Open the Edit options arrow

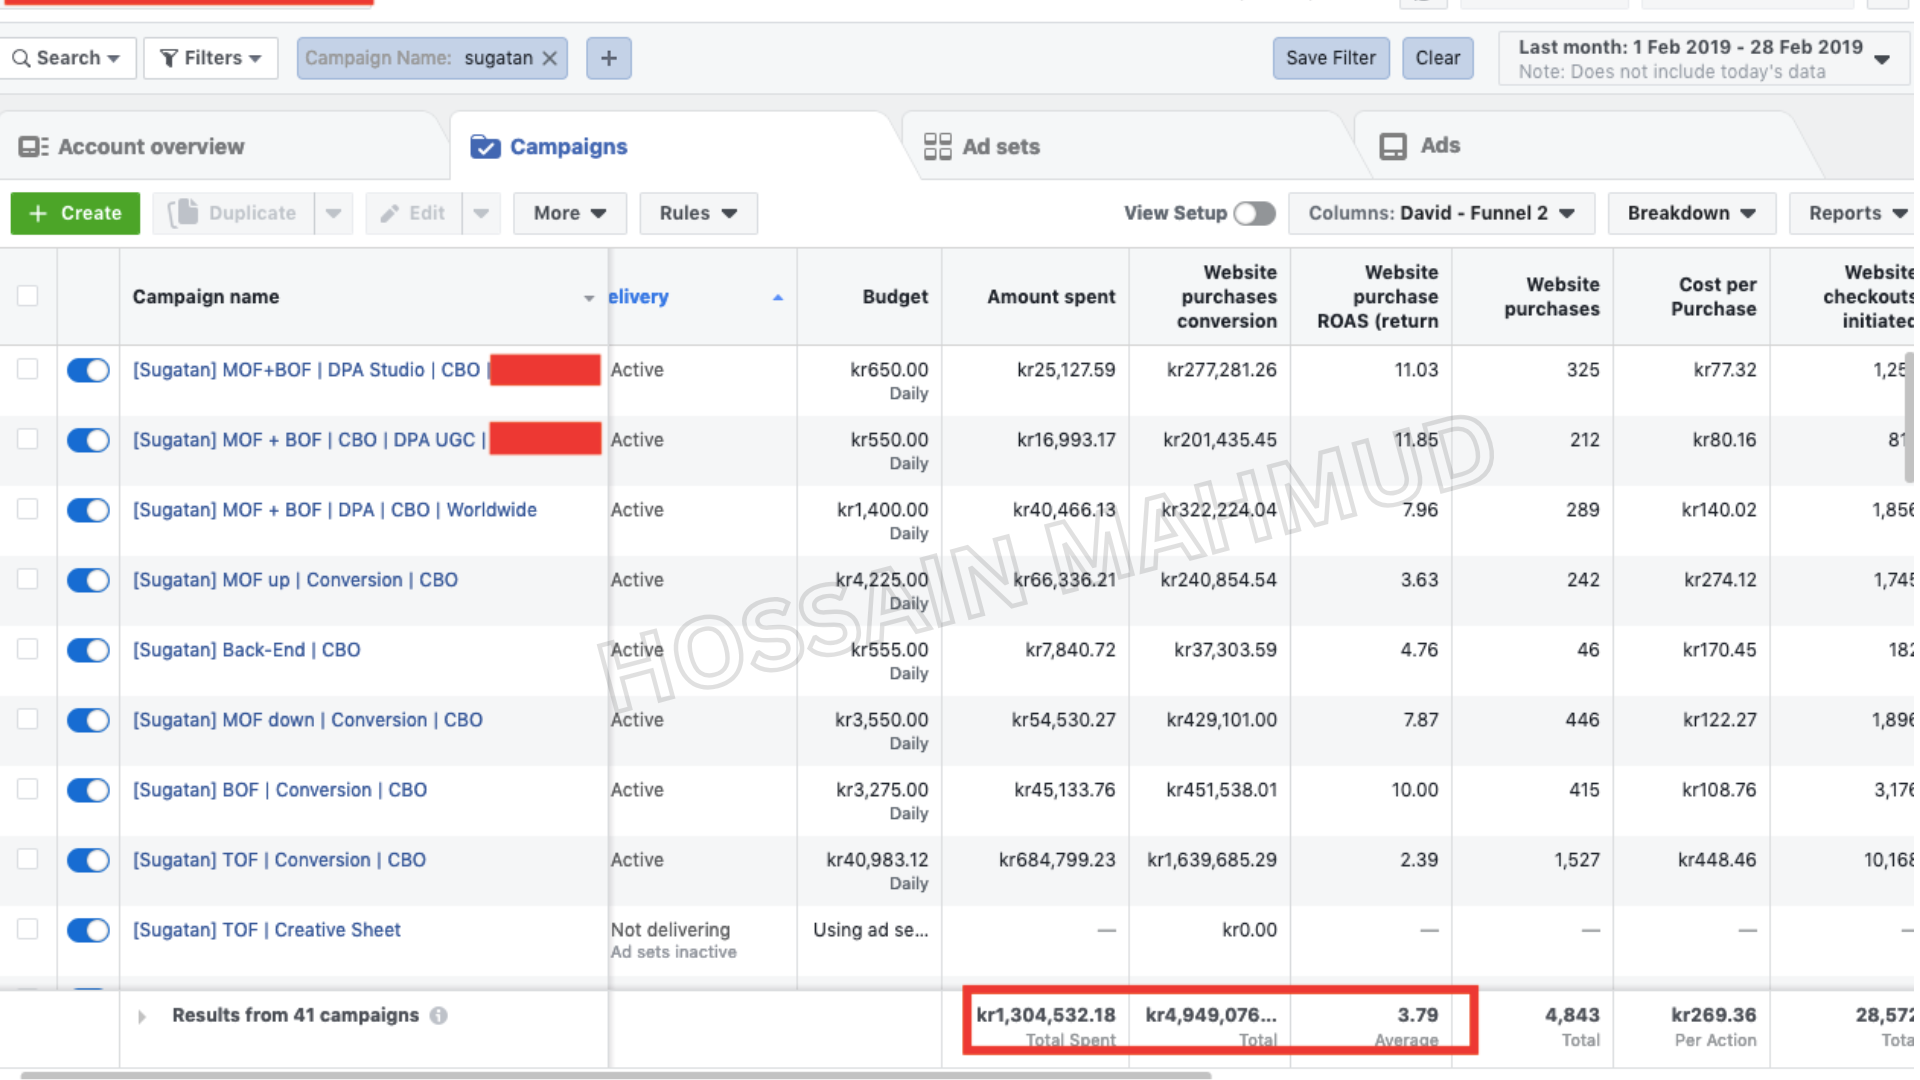click(x=481, y=213)
